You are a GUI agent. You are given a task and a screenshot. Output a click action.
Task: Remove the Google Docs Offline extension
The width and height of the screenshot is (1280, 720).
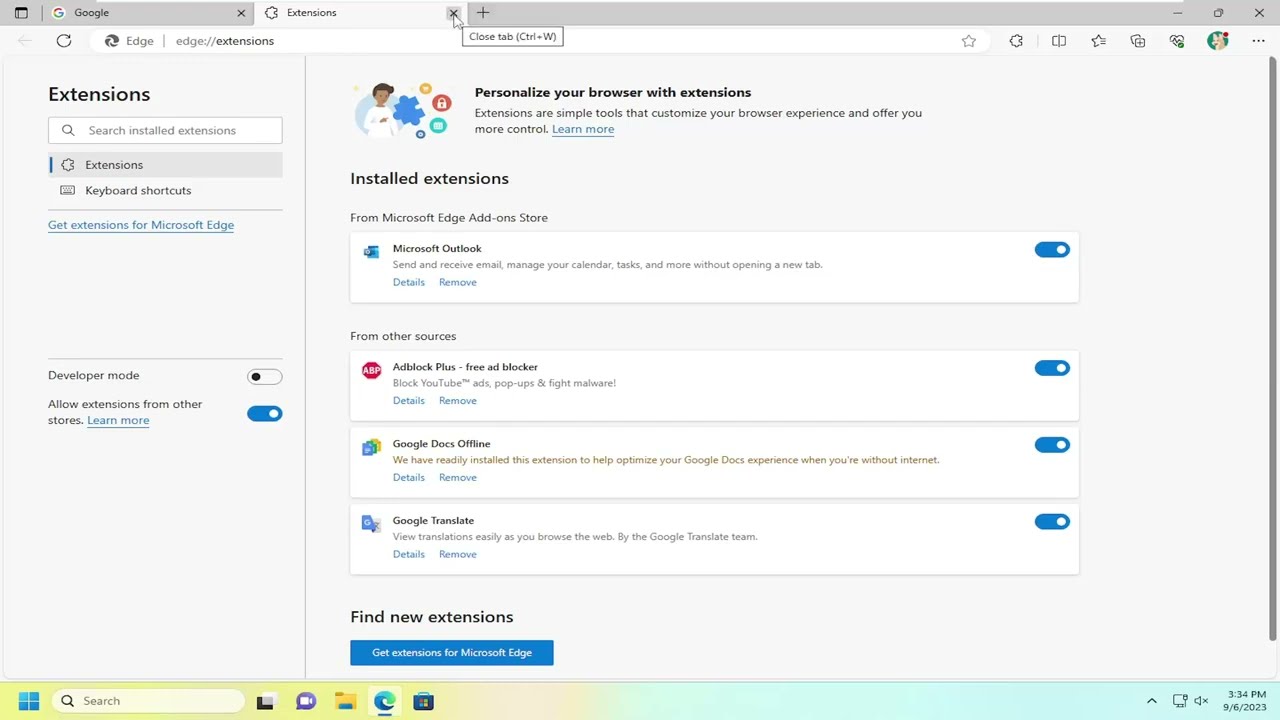[x=458, y=477]
